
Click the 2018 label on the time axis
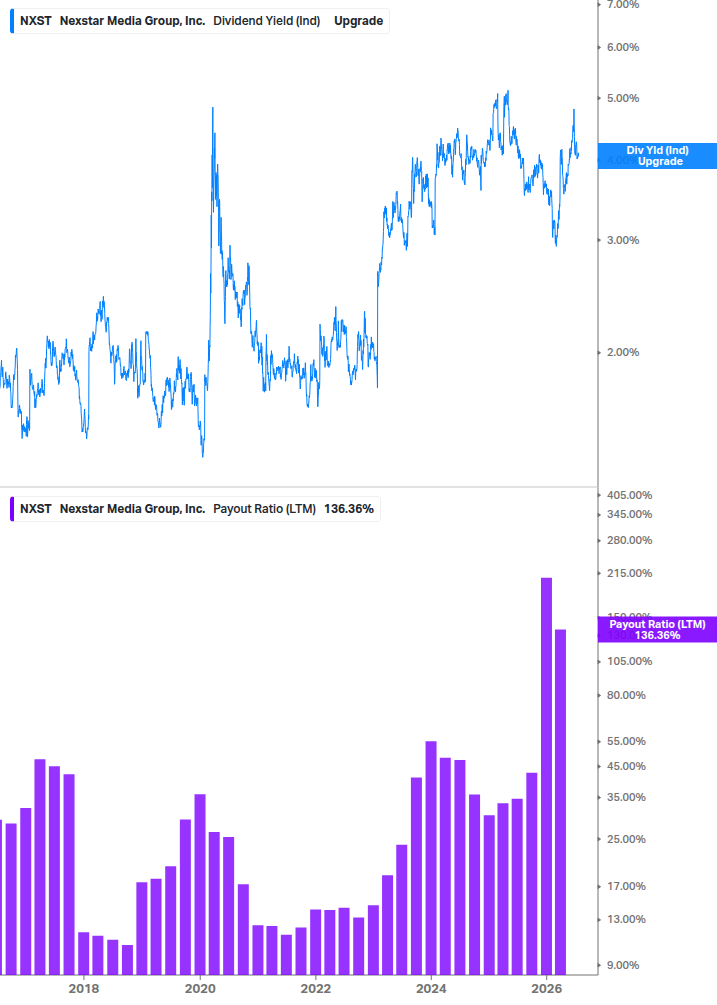(84, 989)
